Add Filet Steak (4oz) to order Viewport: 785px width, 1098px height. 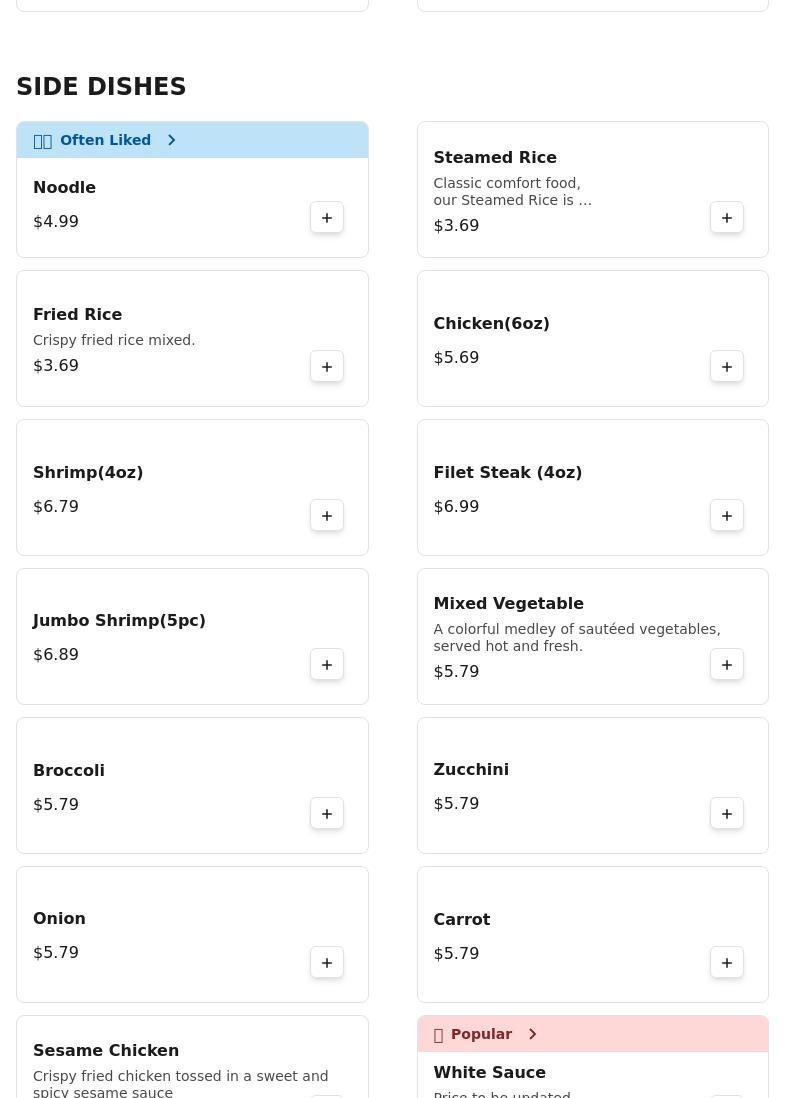point(727,516)
